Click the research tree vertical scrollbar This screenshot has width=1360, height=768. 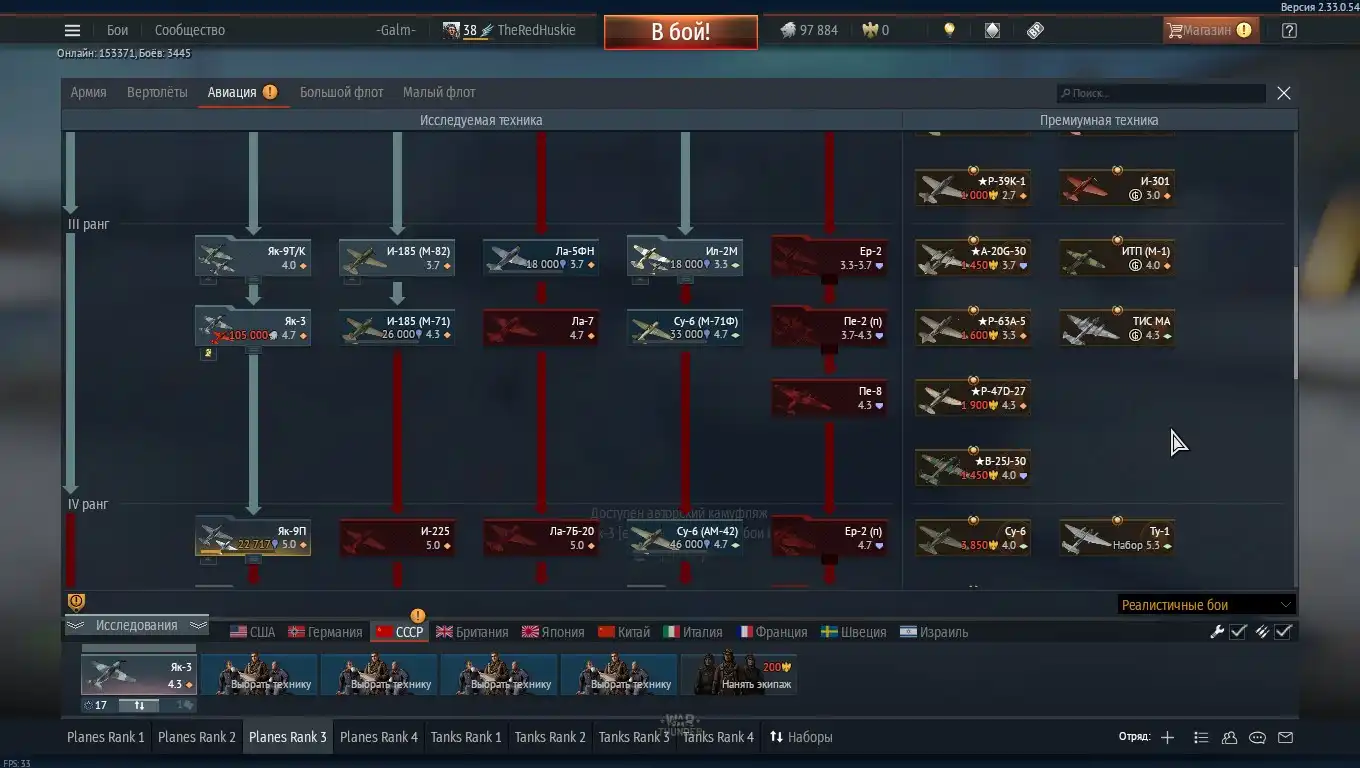click(1296, 323)
